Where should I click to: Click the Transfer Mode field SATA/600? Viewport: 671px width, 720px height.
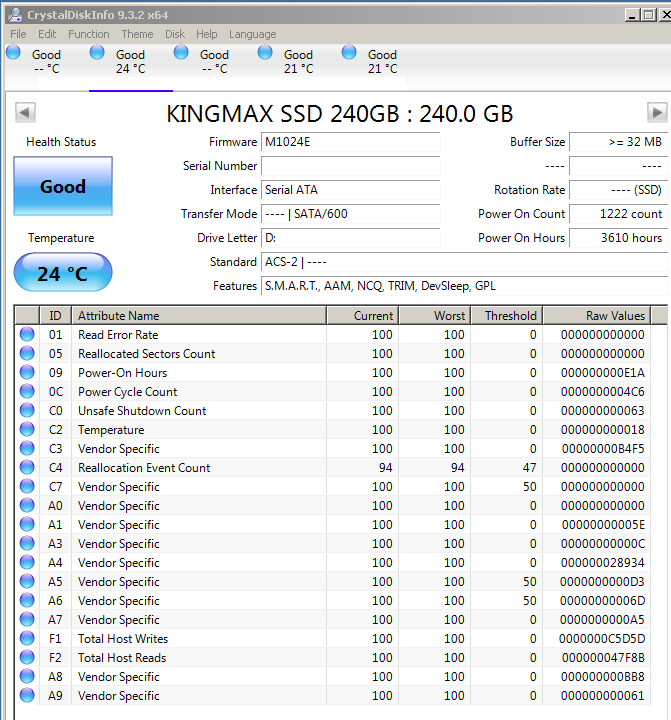tap(350, 214)
